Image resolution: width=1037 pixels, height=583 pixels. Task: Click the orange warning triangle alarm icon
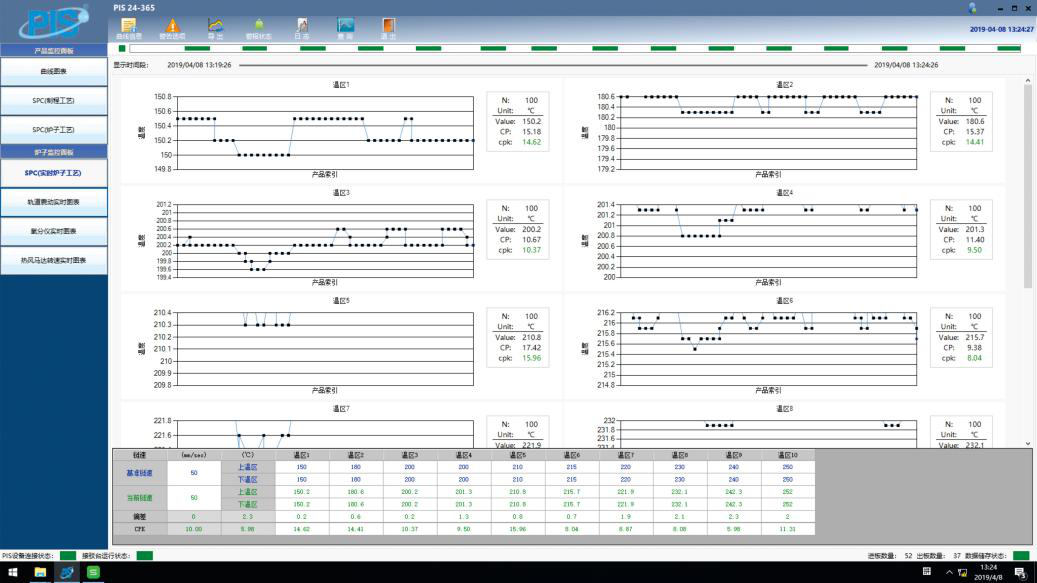173,26
